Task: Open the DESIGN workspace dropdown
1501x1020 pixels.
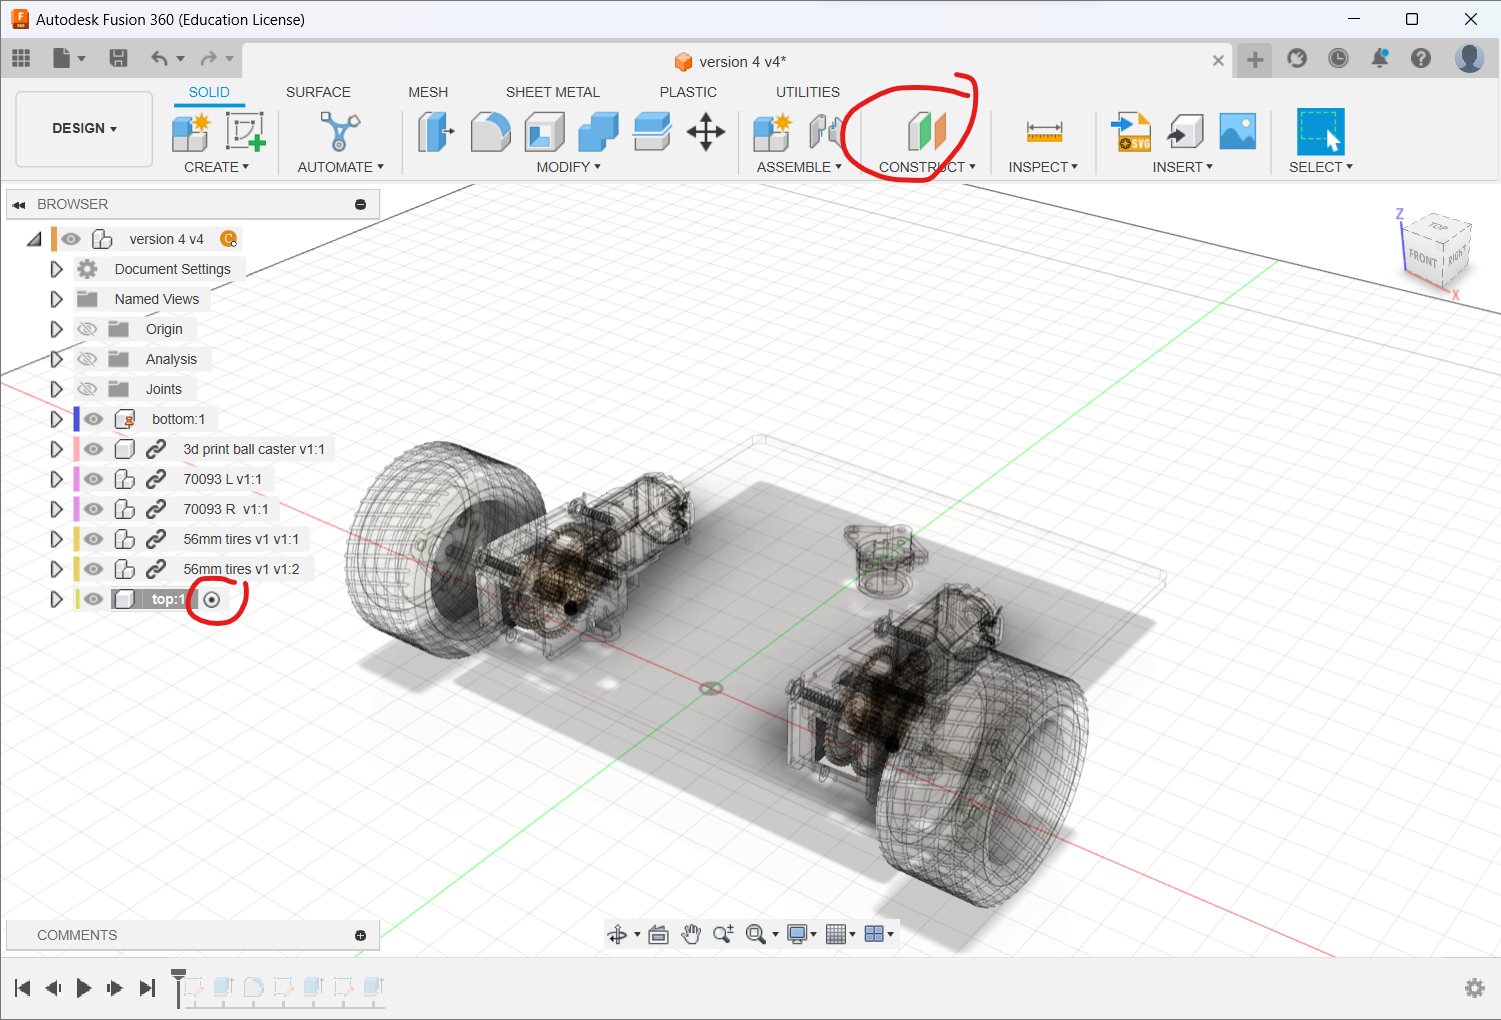Action: tap(85, 129)
